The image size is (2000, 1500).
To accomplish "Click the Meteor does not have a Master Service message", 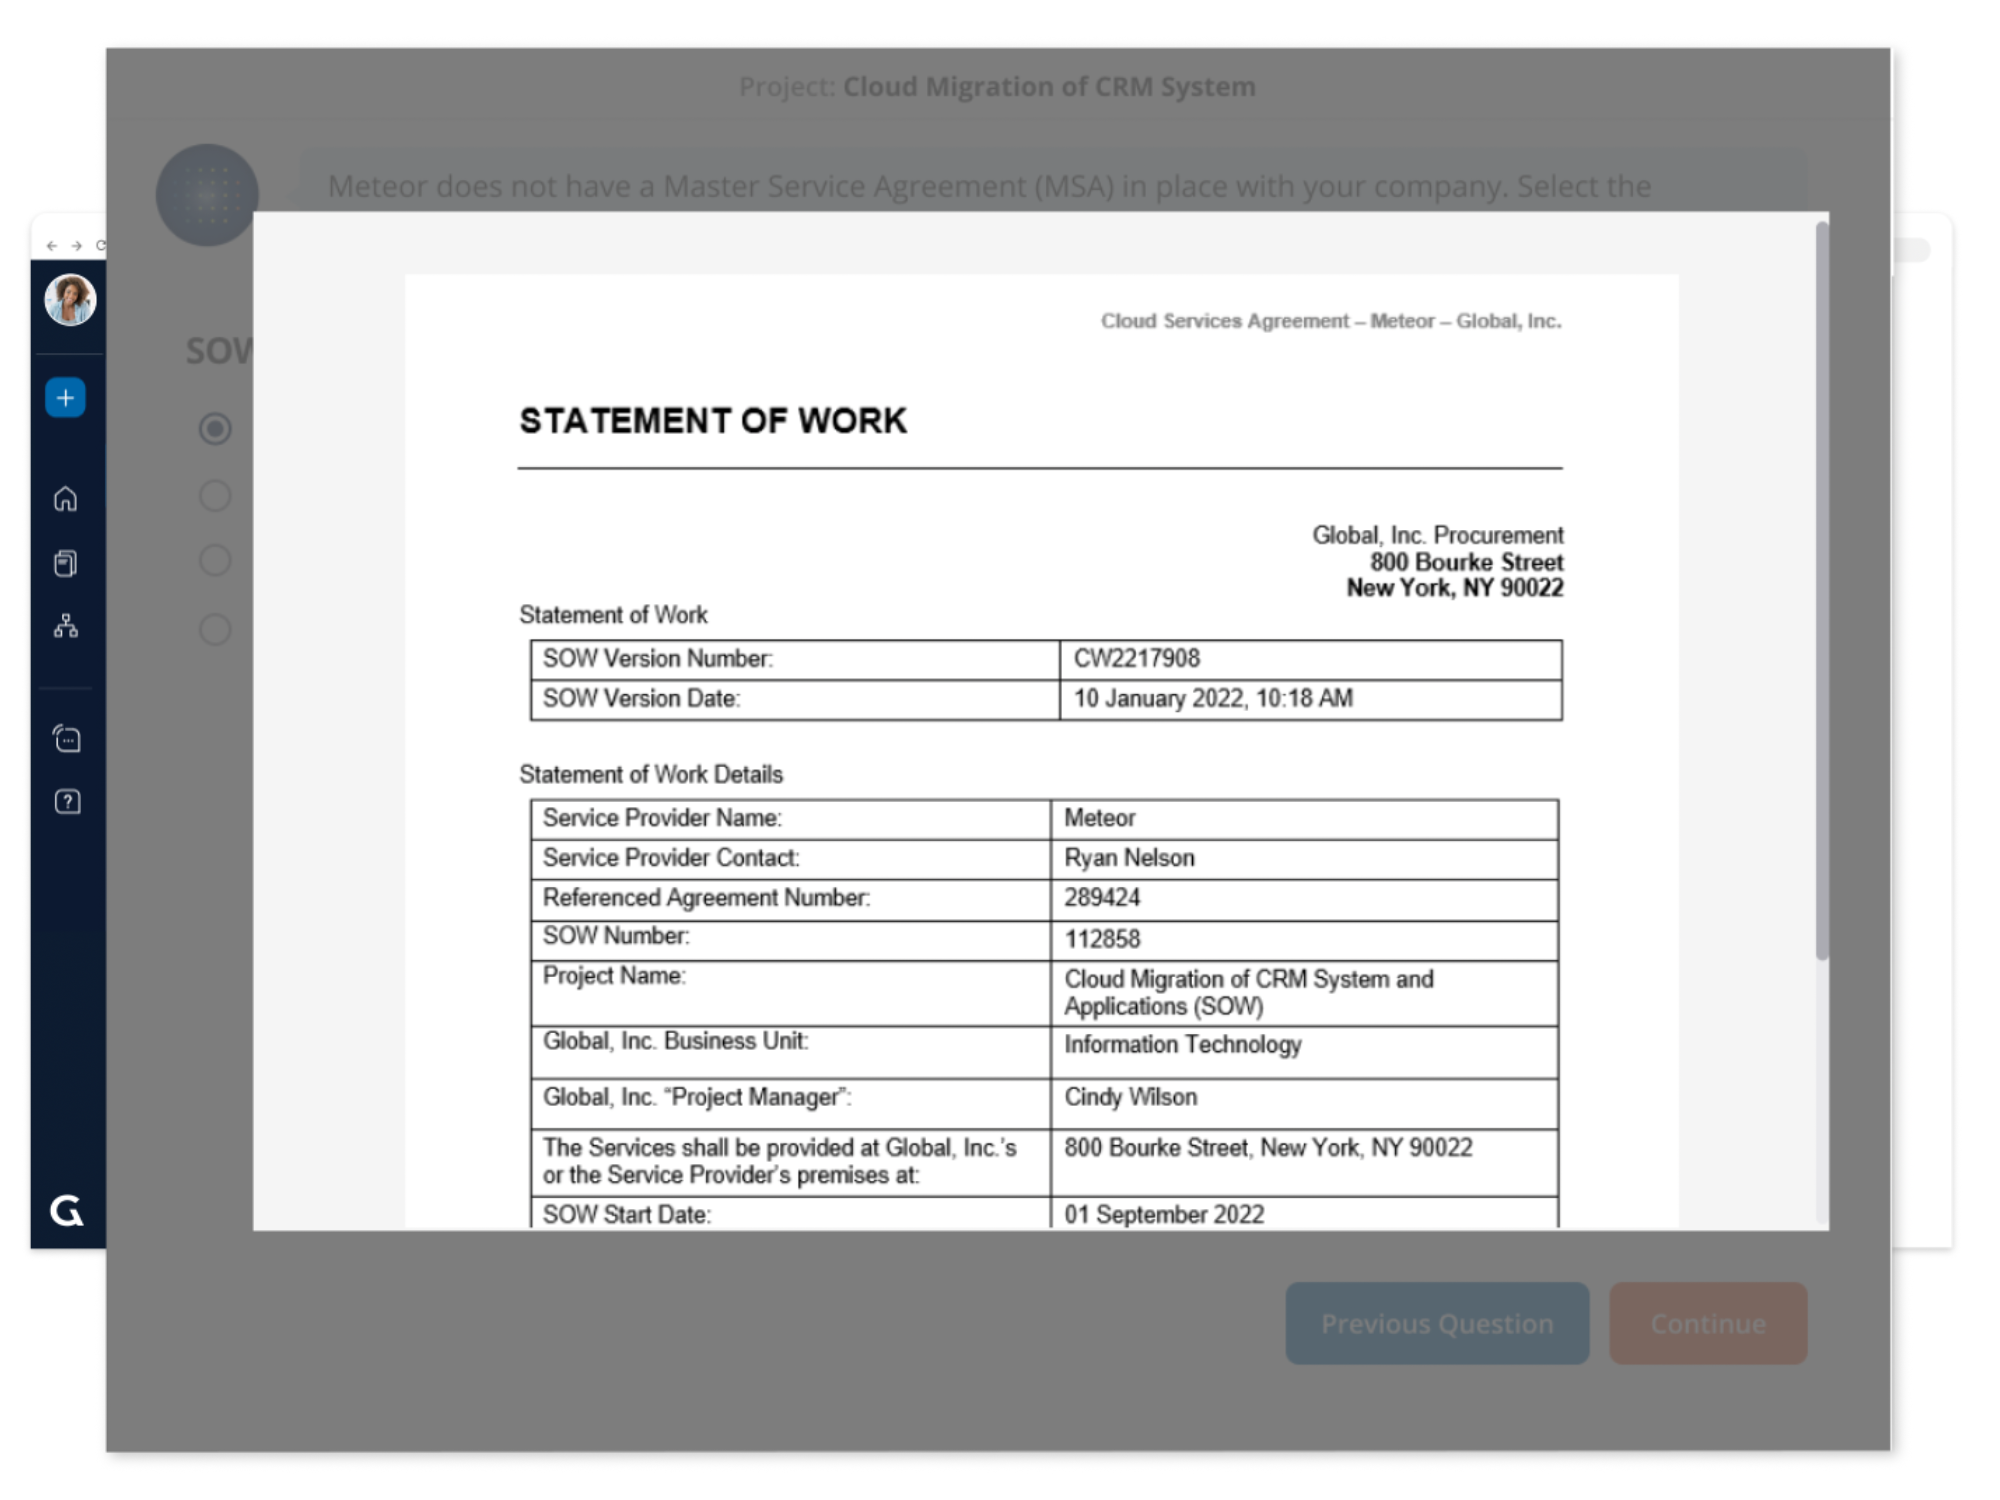I will click(990, 186).
